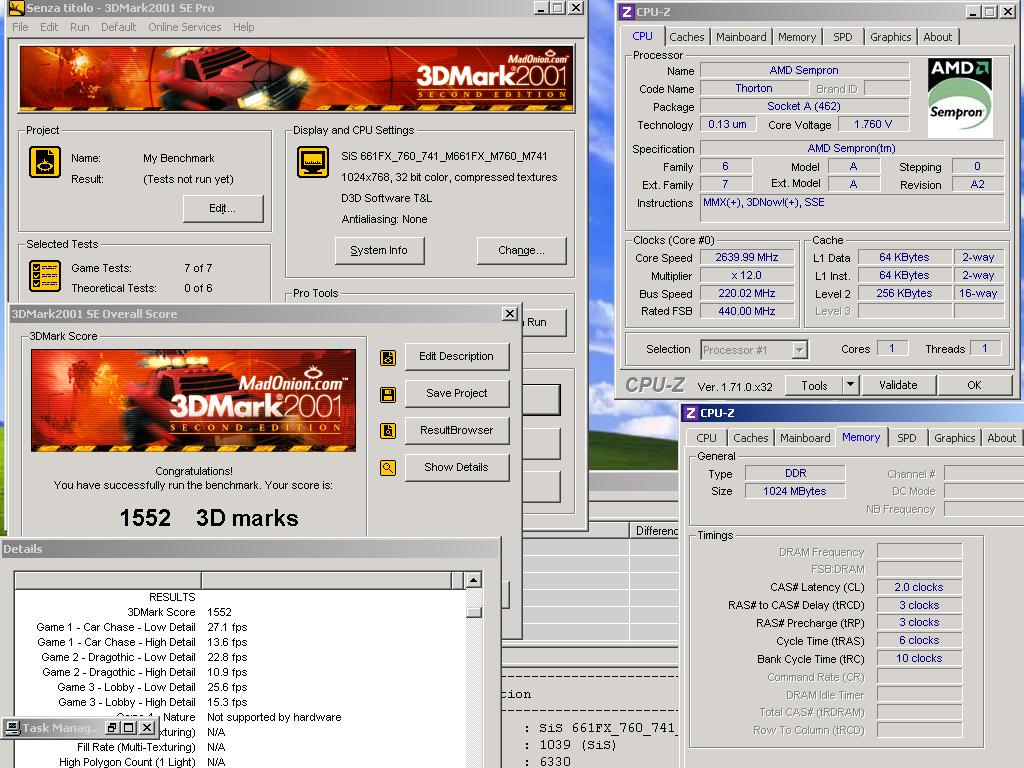Click the Details list scrollbar thumb
Screen dimensions: 1024x768
[474, 612]
